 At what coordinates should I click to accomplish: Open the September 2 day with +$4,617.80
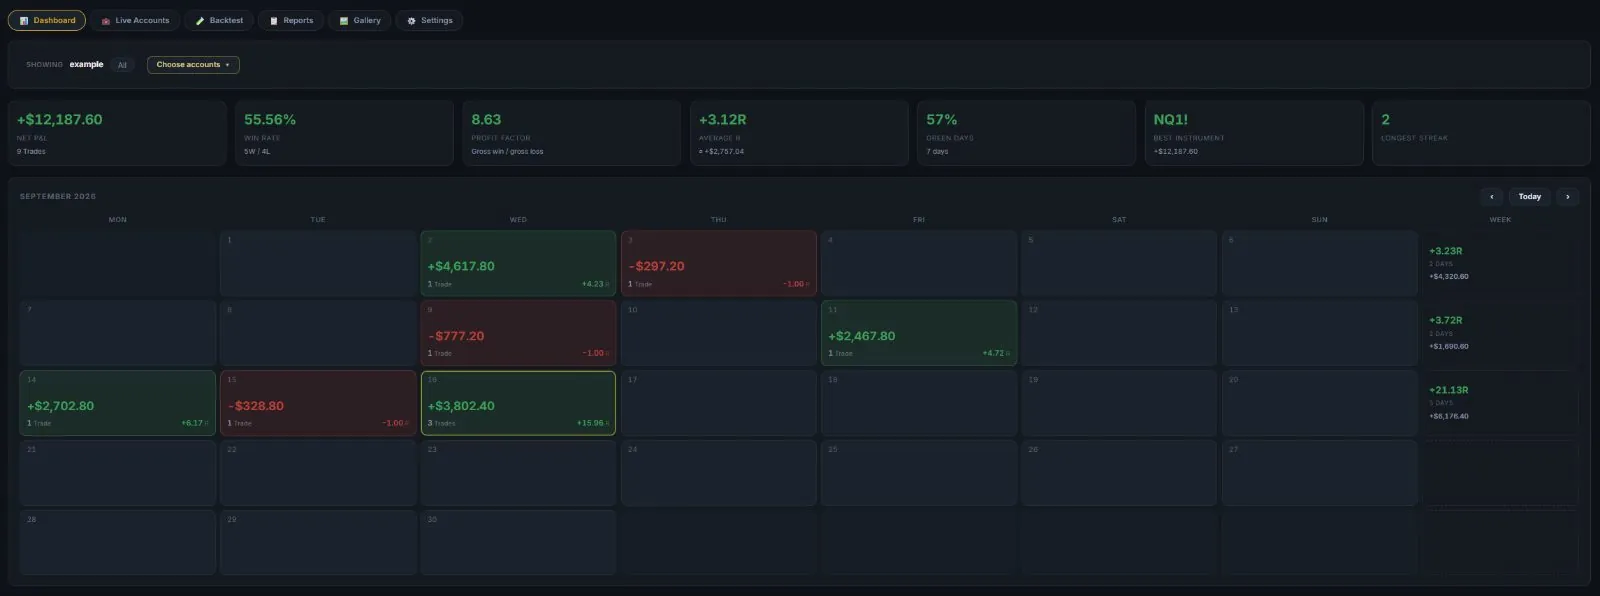coord(518,264)
